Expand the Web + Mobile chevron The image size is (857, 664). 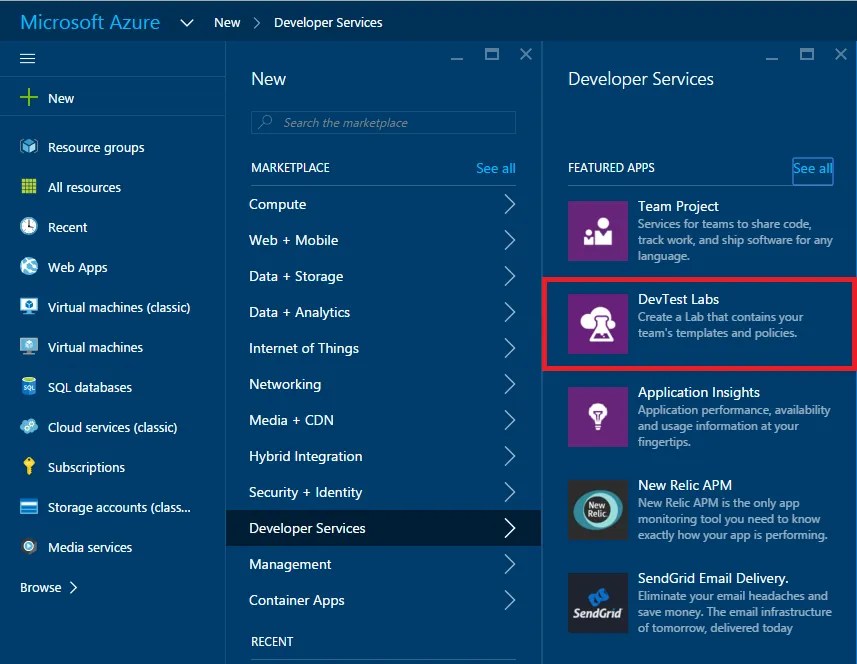(x=509, y=240)
